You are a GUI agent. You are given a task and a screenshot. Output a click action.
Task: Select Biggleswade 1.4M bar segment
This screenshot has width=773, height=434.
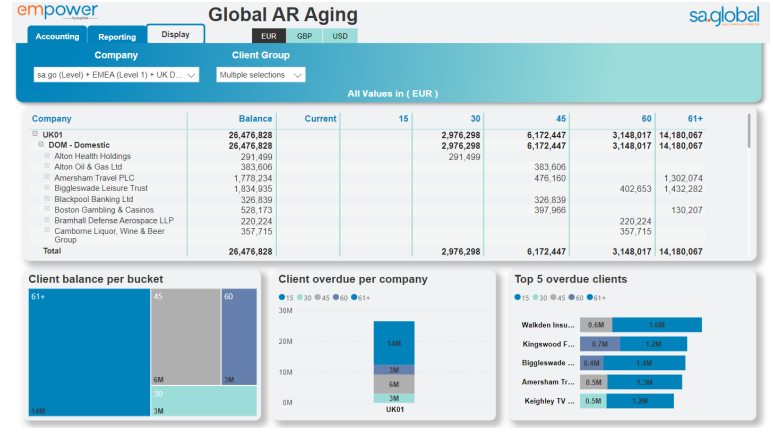pos(644,363)
